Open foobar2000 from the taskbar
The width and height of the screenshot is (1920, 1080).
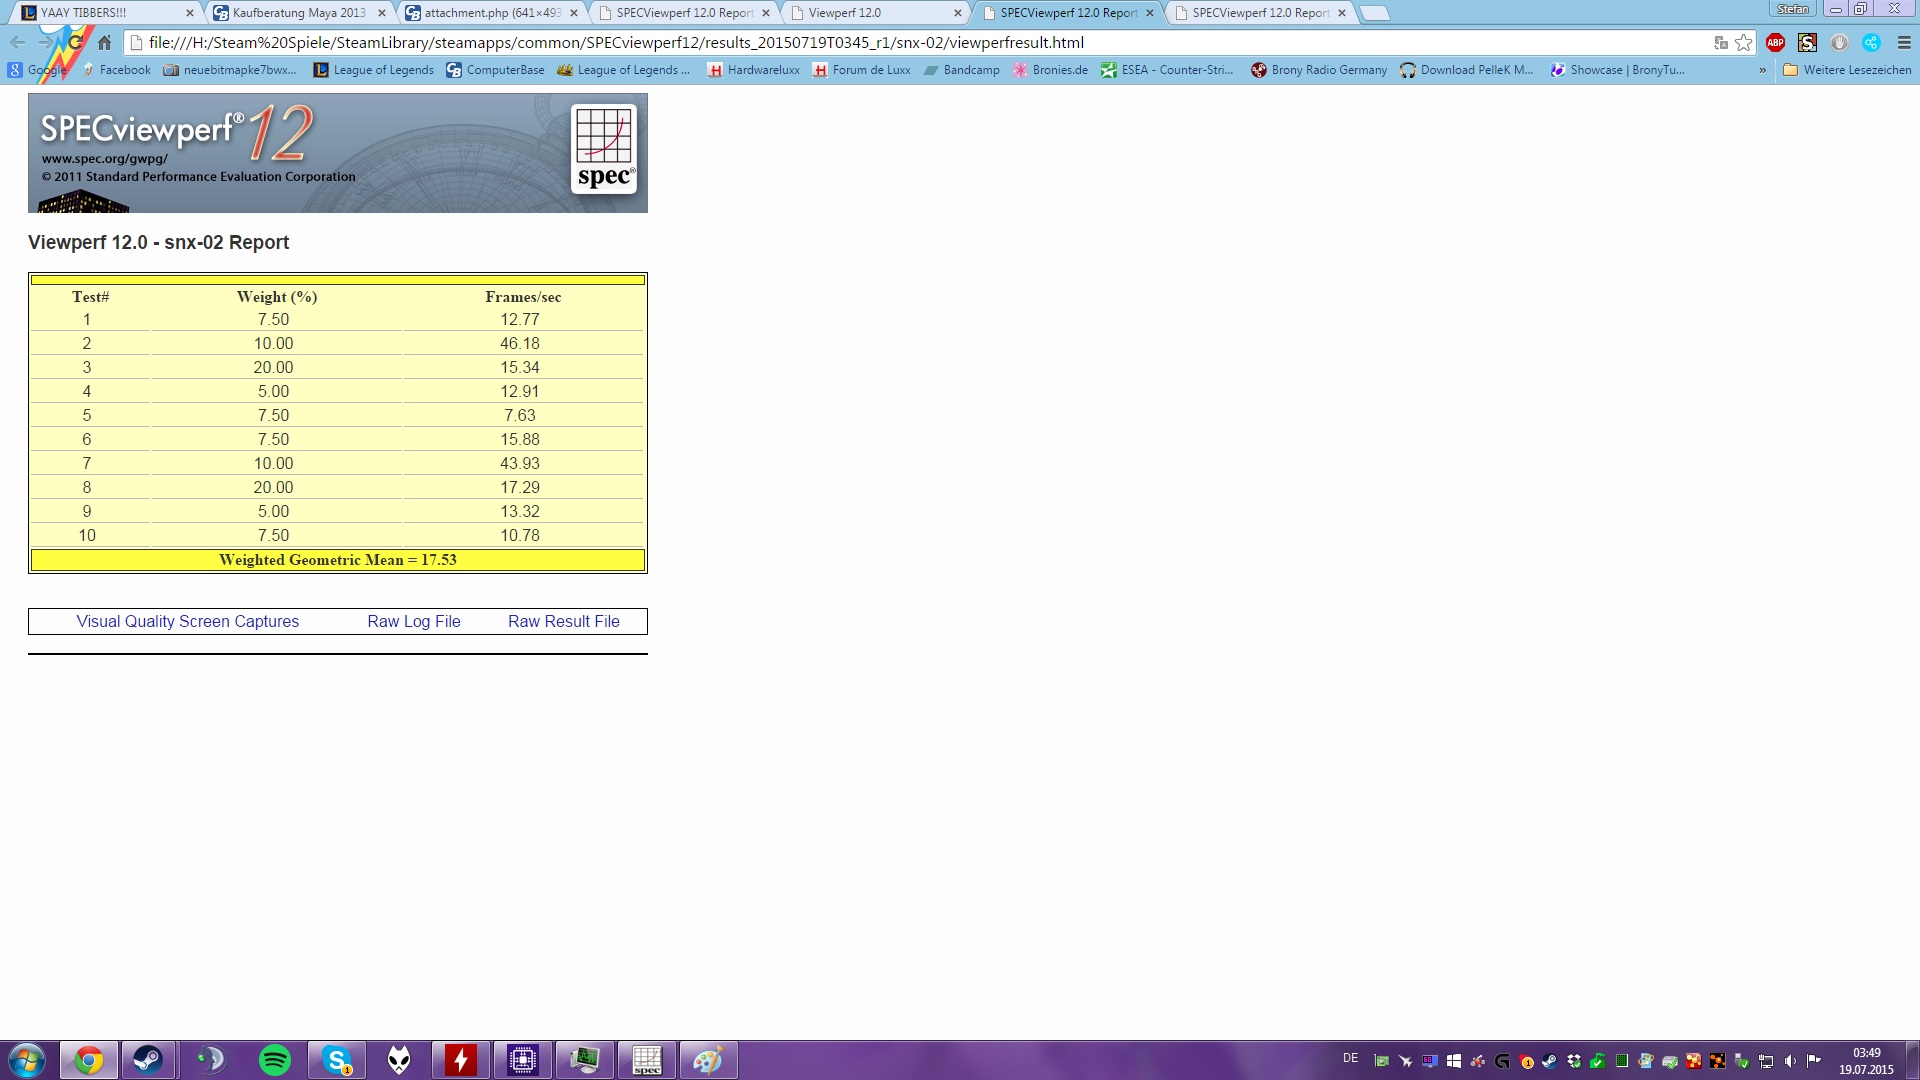(x=399, y=1060)
